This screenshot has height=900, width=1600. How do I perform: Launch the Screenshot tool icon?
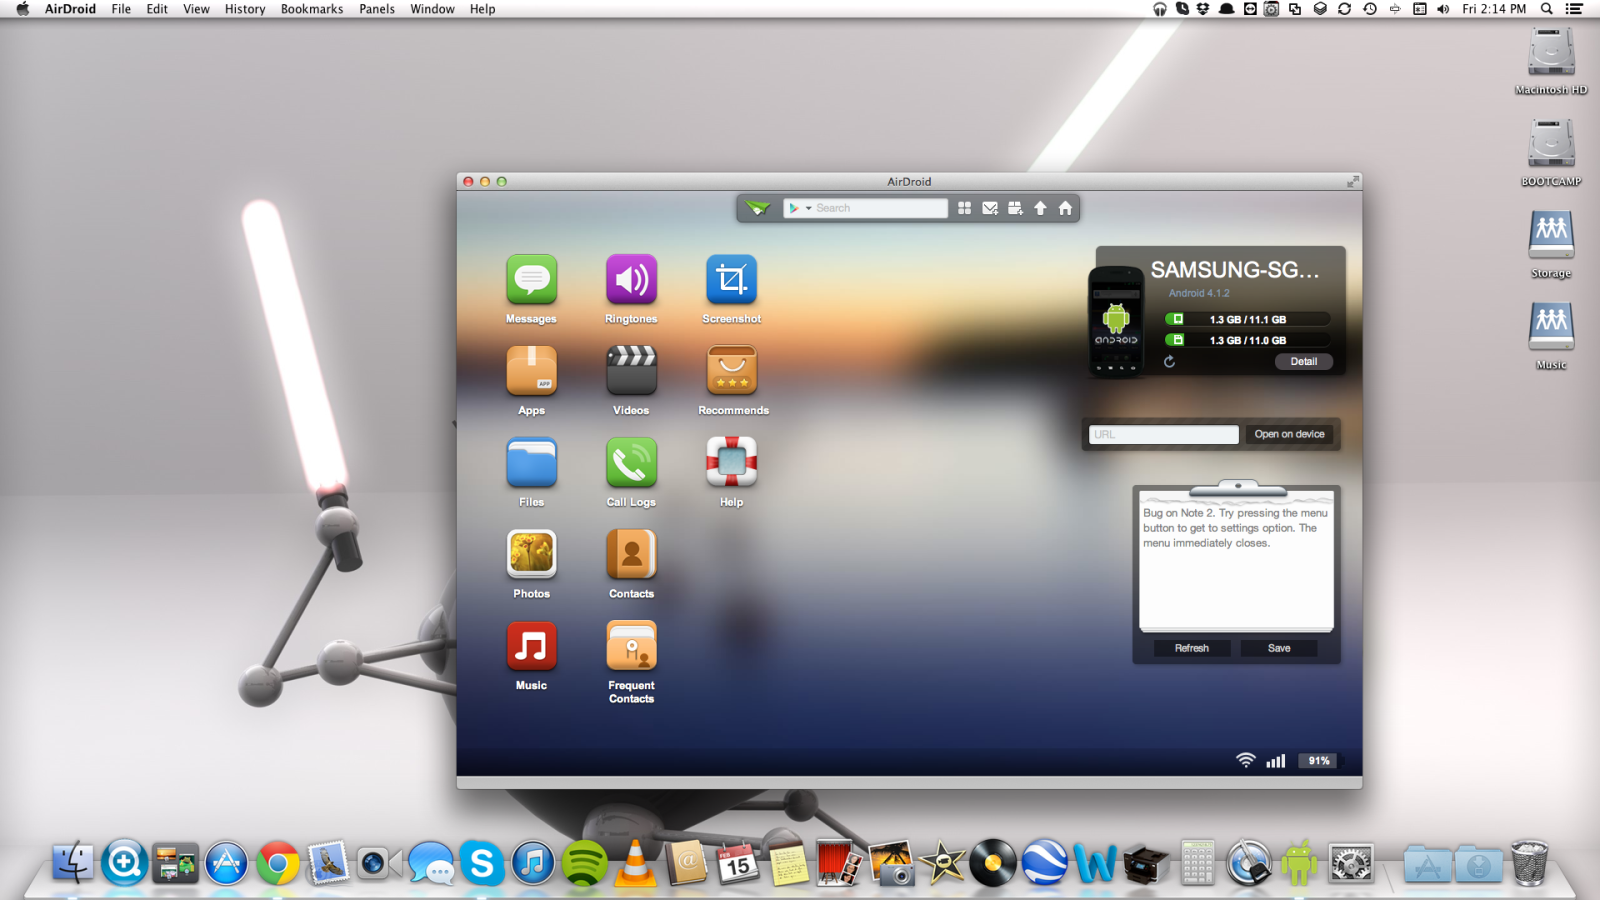point(731,279)
